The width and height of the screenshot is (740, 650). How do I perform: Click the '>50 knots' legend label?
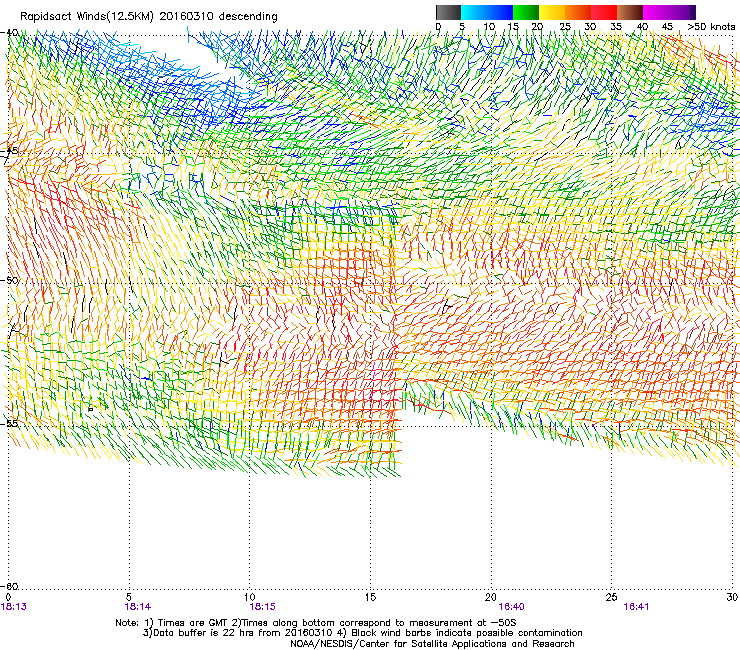(x=711, y=27)
